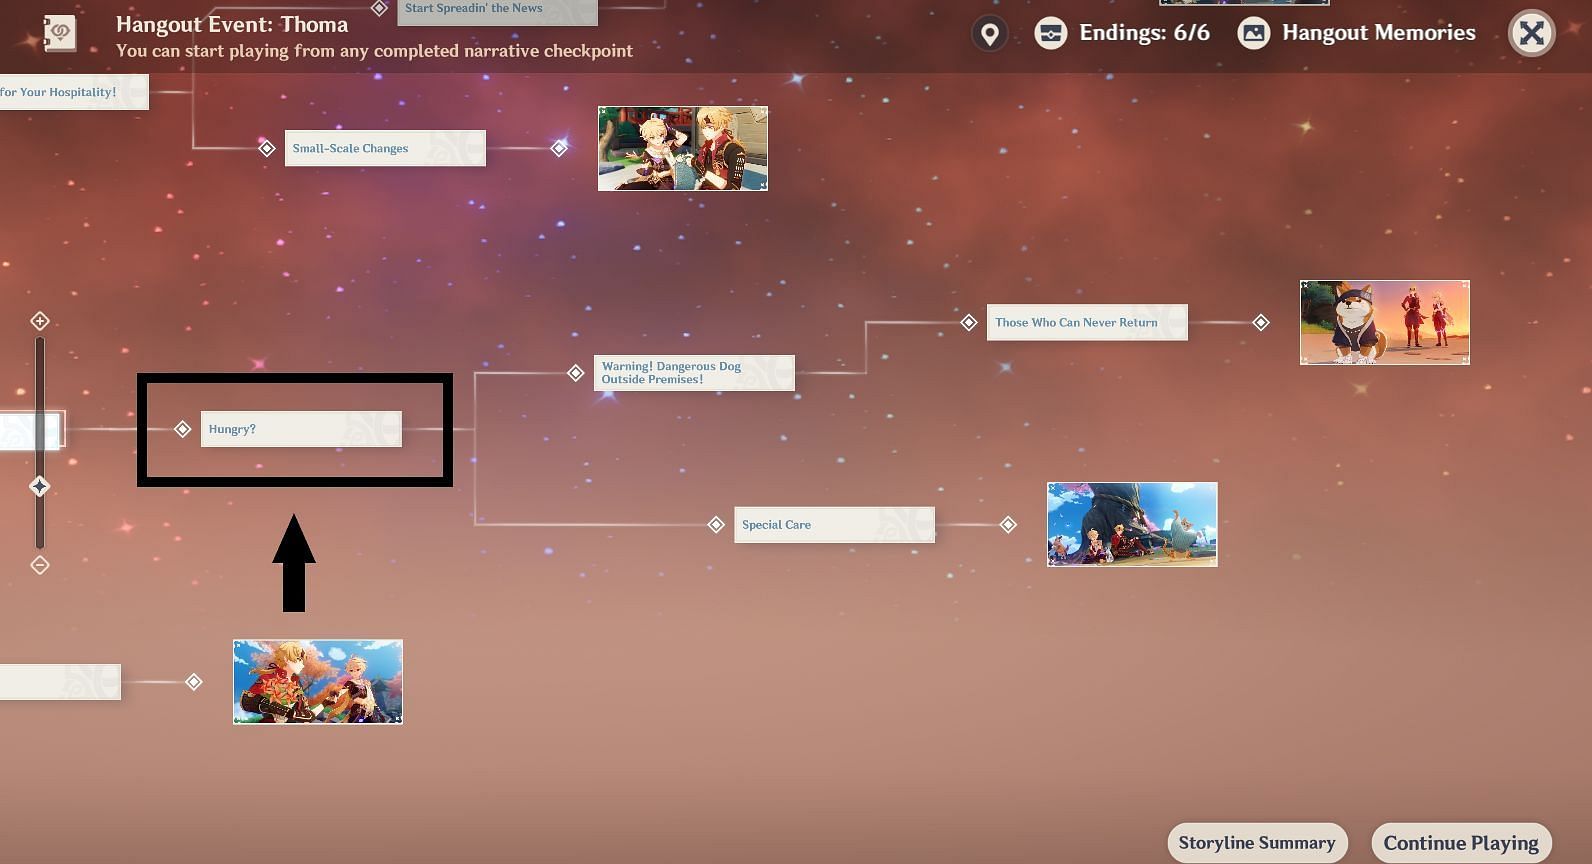This screenshot has height=864, width=1592.
Task: Open the bottom-left ending thumbnail with flowers
Action: click(x=317, y=682)
